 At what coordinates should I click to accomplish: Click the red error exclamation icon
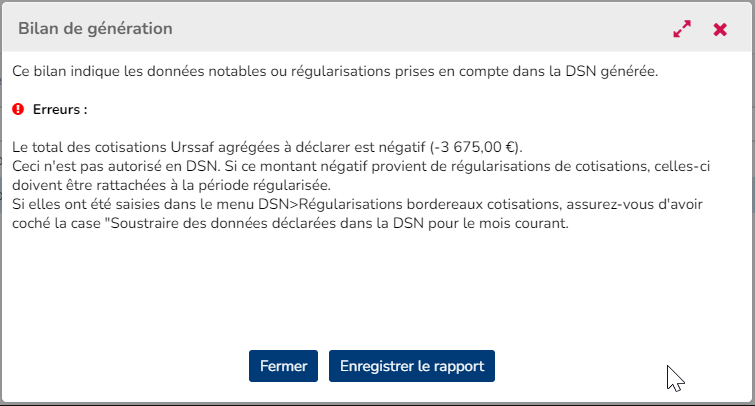coord(18,108)
